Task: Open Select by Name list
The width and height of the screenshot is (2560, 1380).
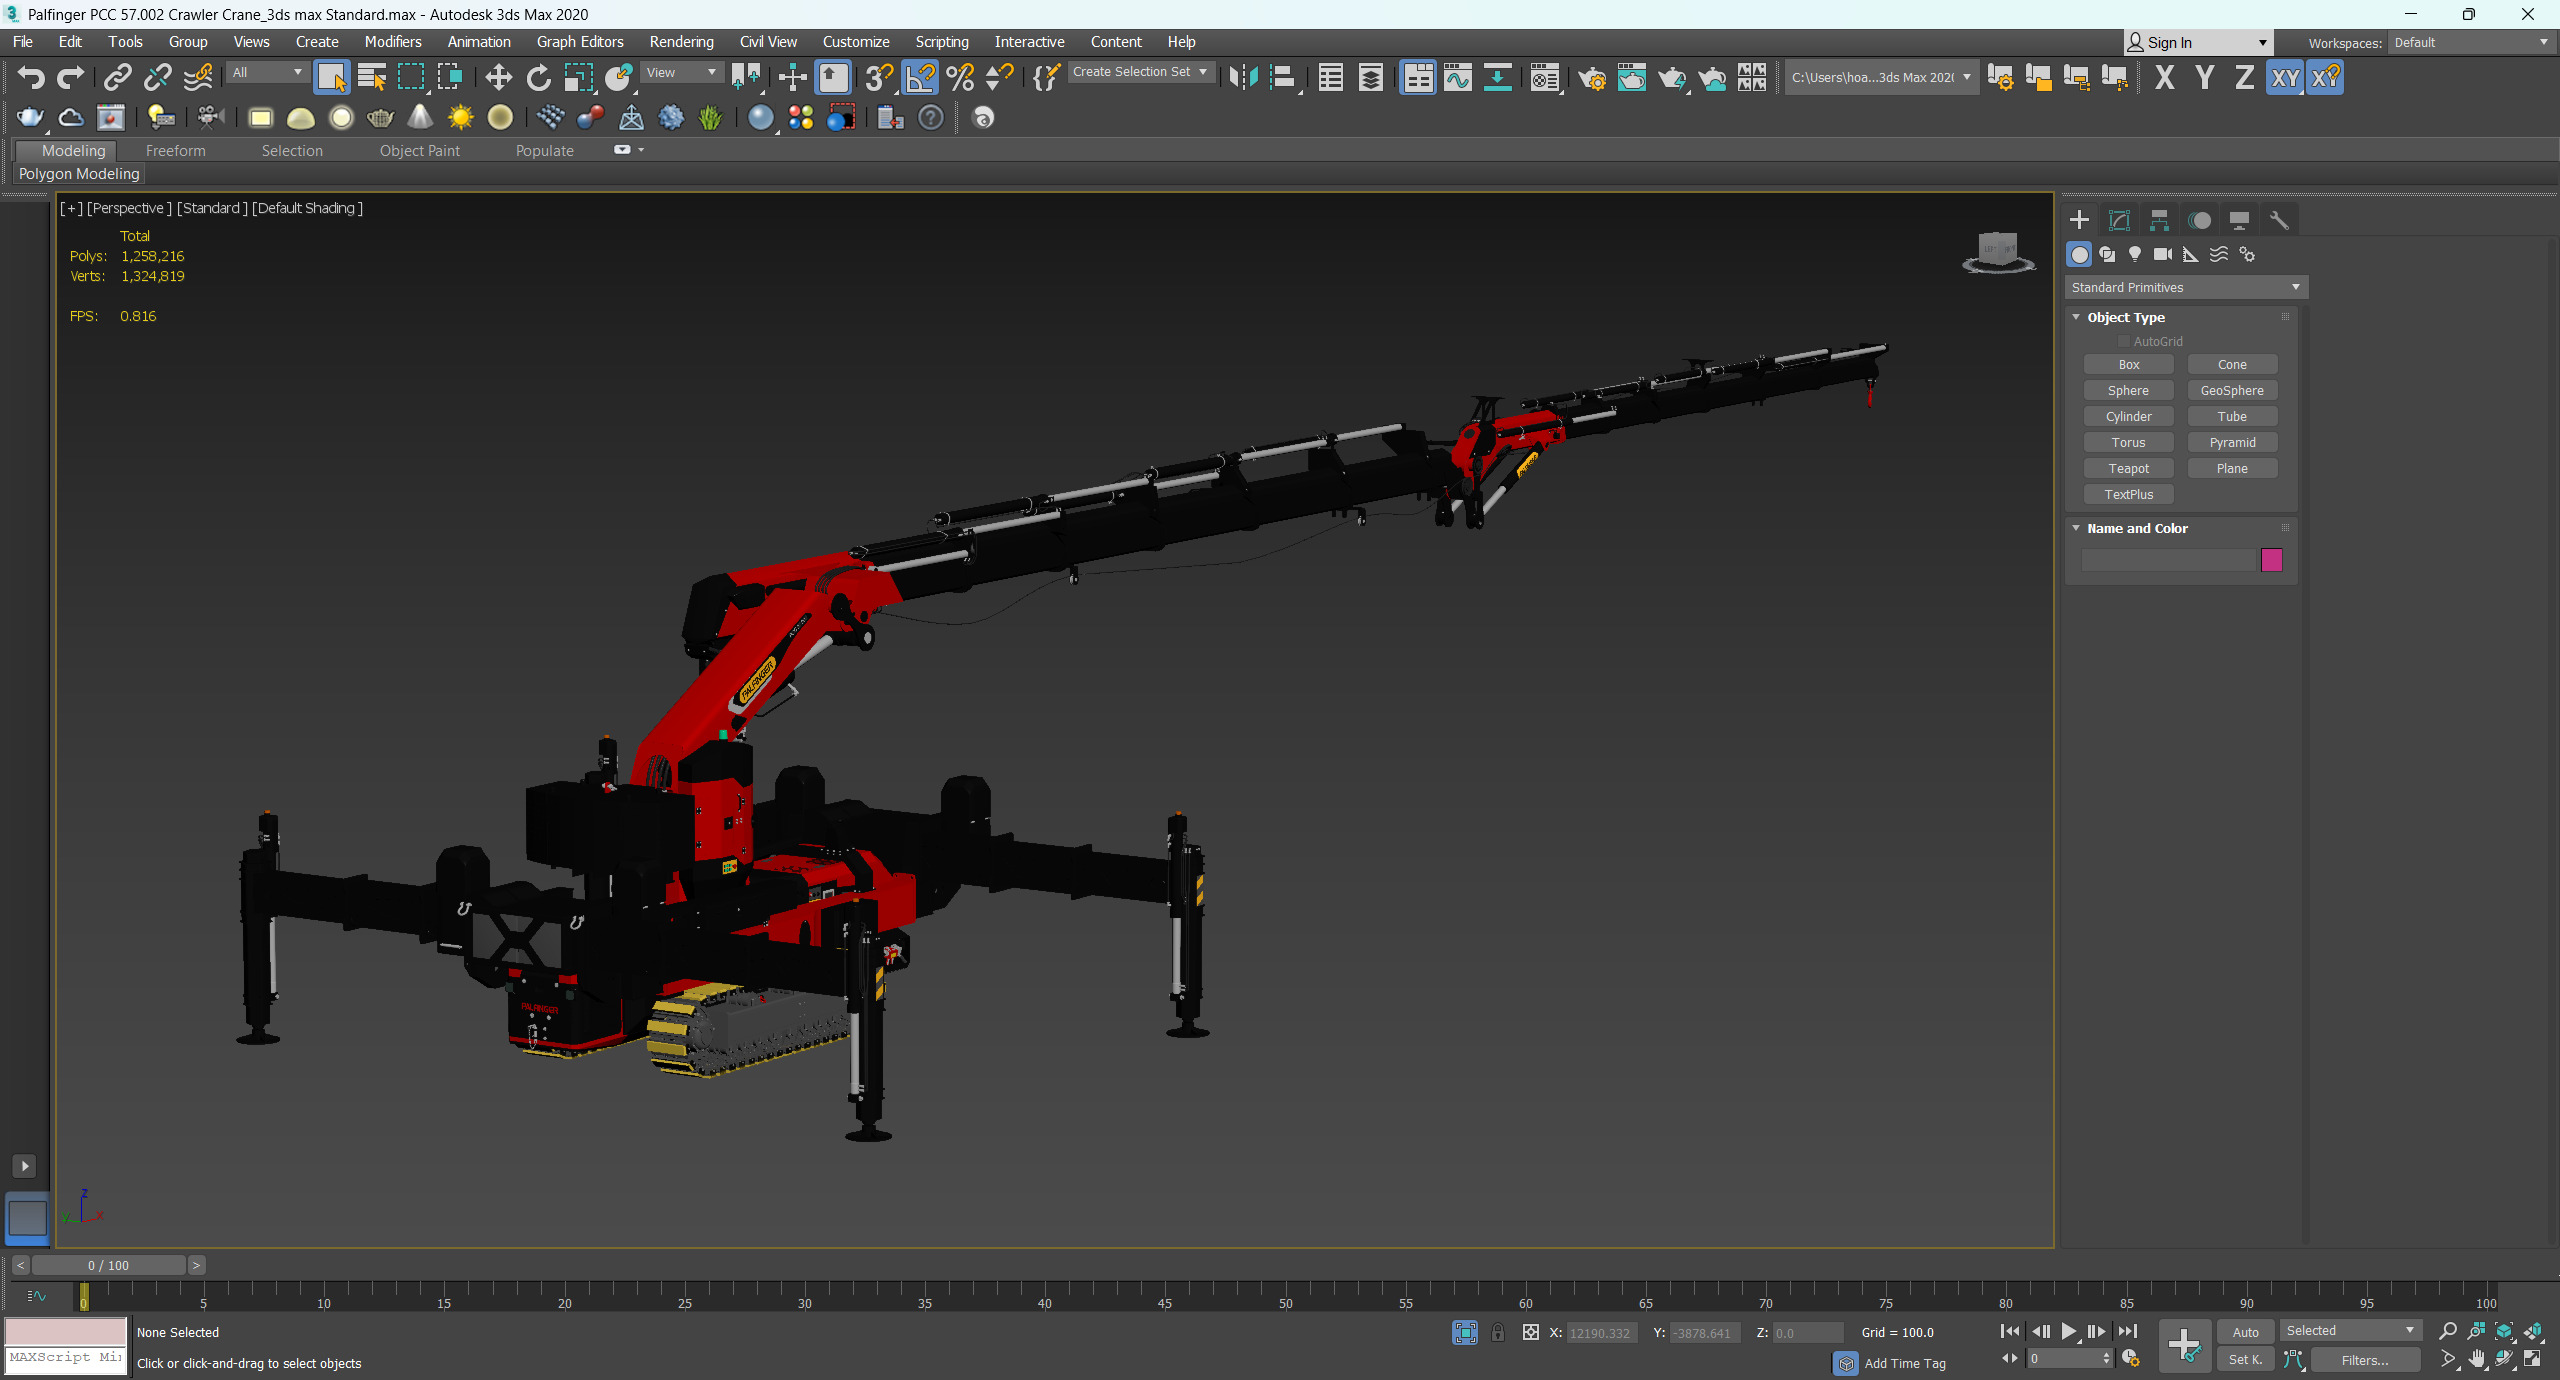Action: [x=372, y=77]
